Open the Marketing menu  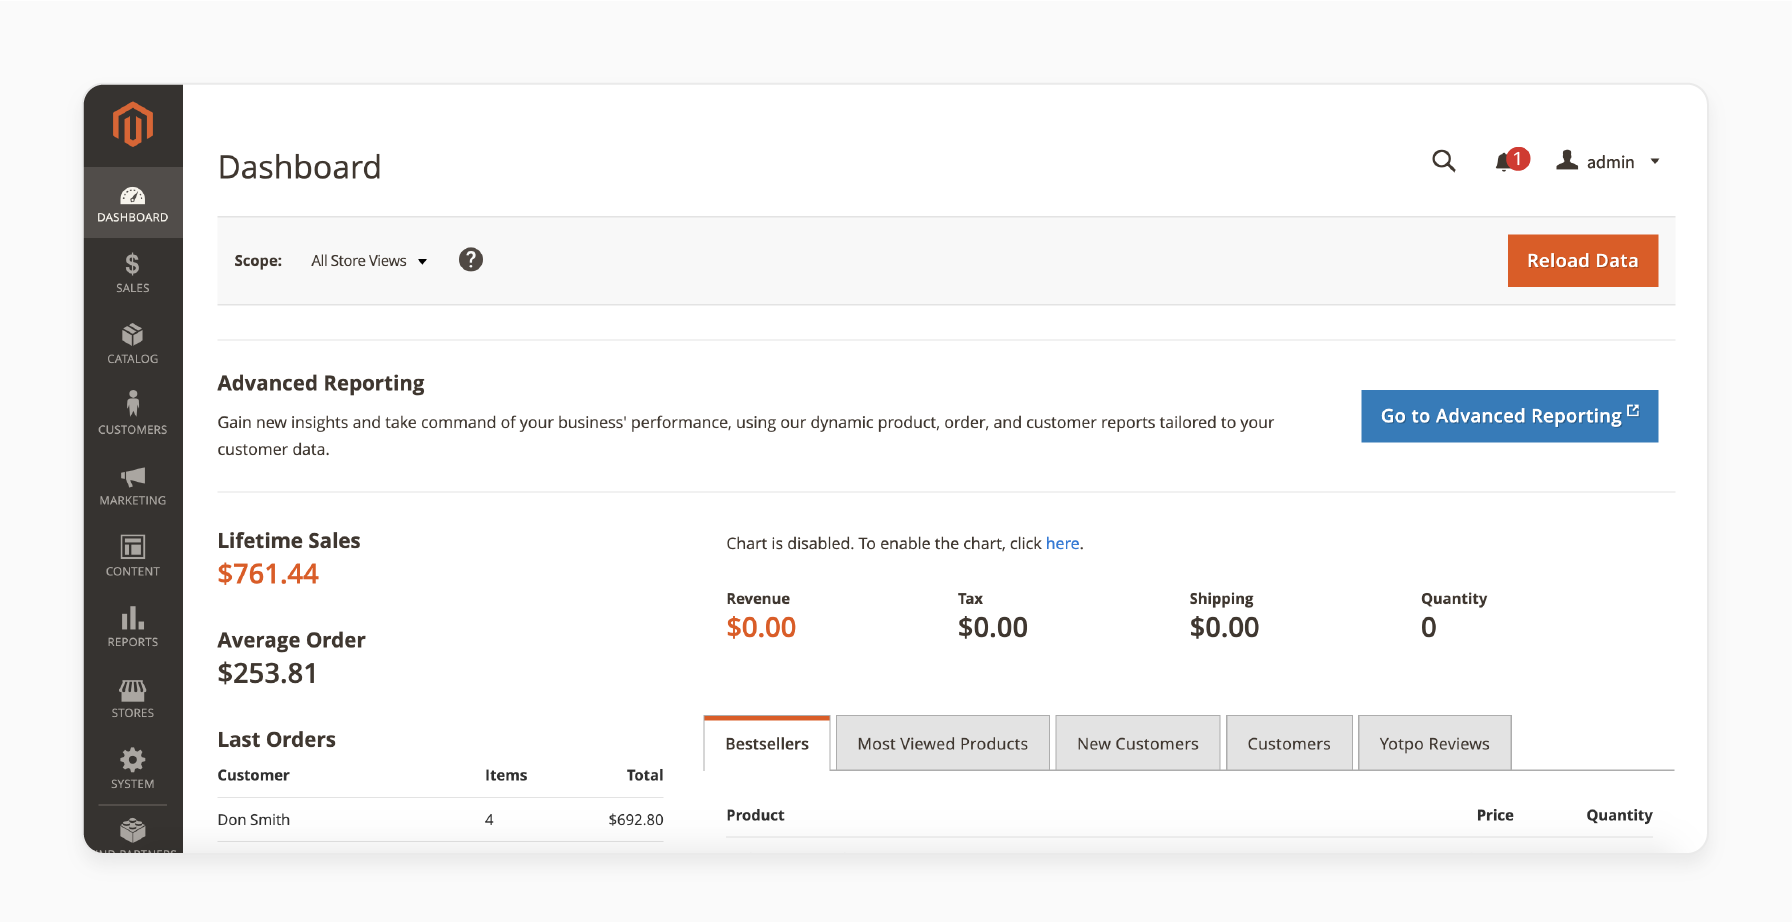click(x=133, y=486)
